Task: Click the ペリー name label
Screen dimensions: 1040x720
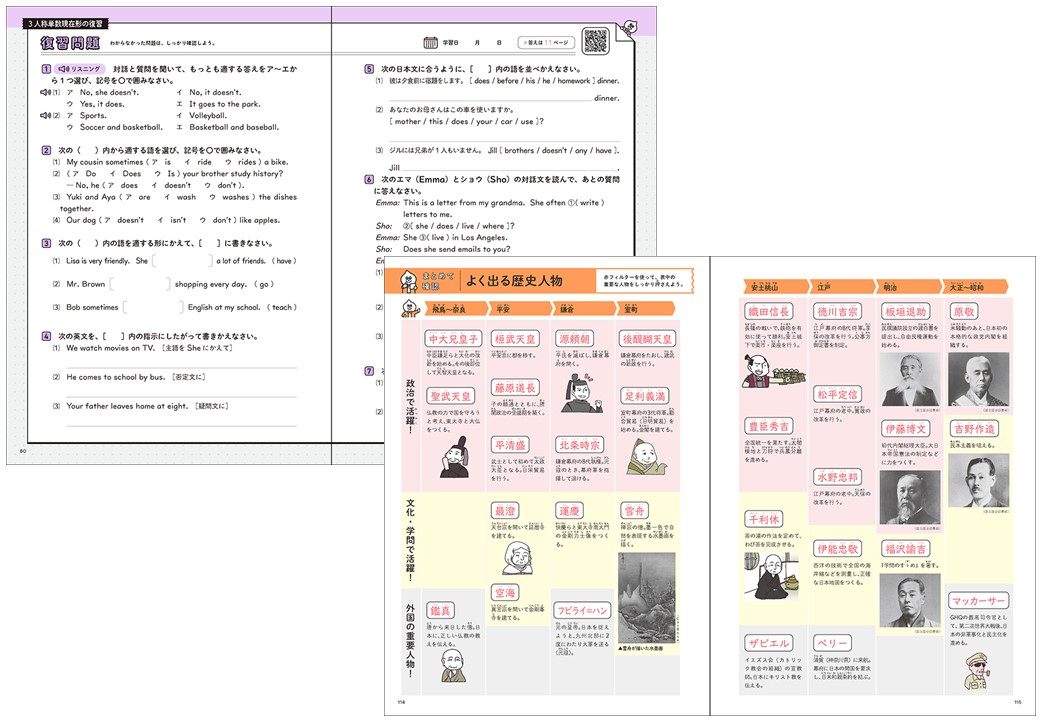Action: point(832,643)
